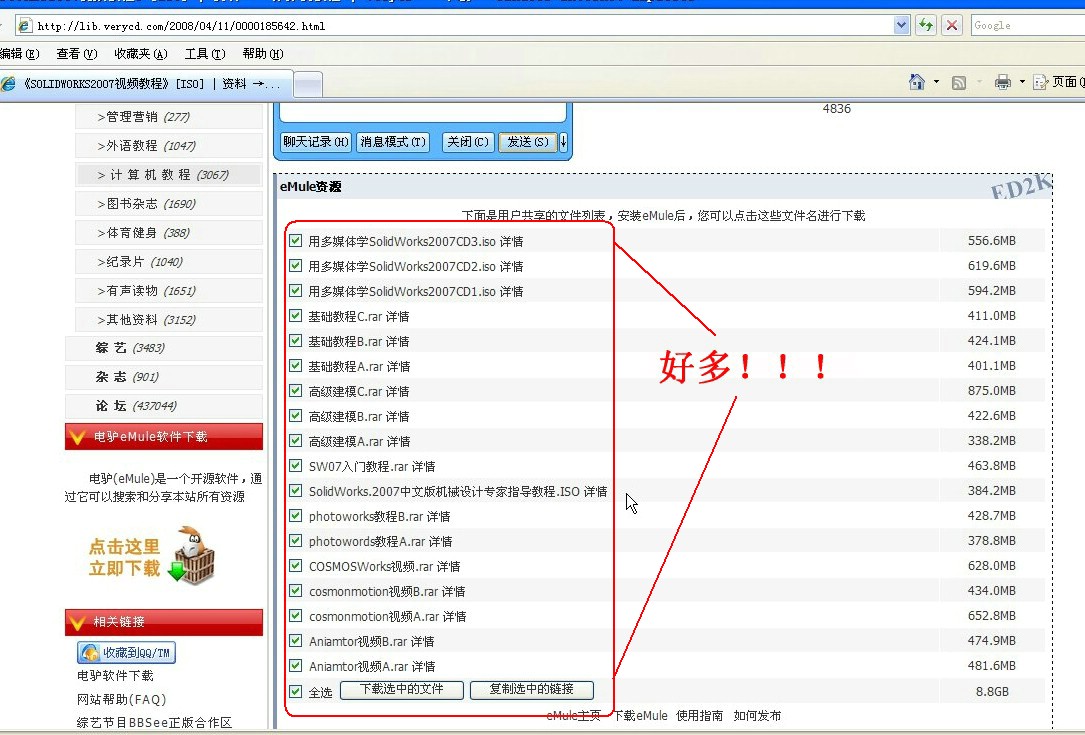Click the stop loading X icon
1085x735 pixels.
(952, 26)
